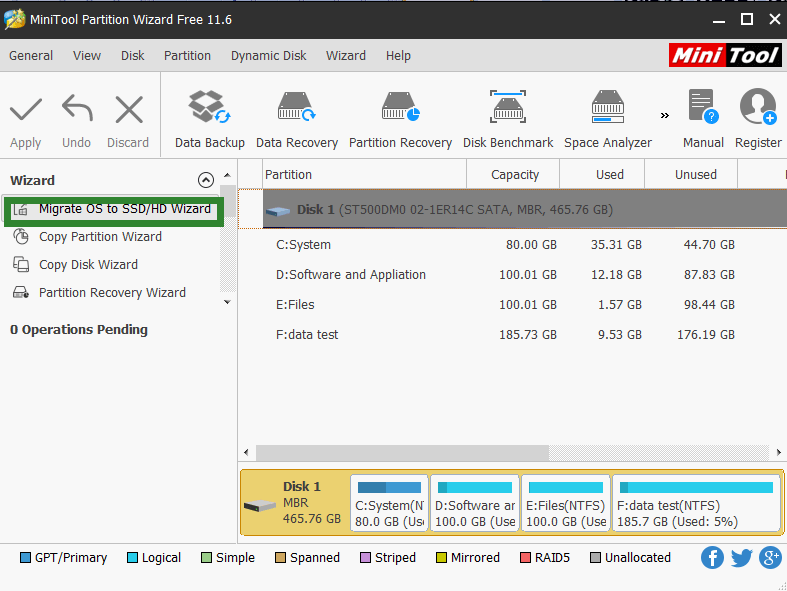The width and height of the screenshot is (787, 591).
Task: Click the horizontal scroll right arrow
Action: pyautogui.click(x=778, y=452)
